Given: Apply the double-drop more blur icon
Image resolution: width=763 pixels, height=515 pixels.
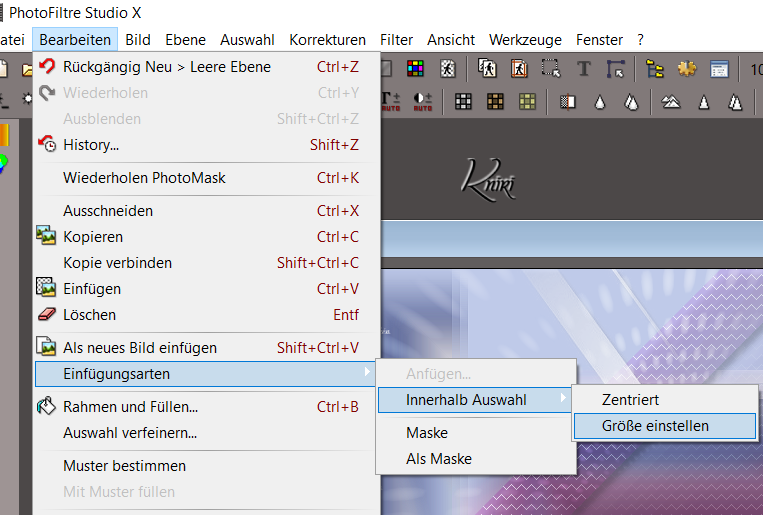Looking at the screenshot, I should point(632,102).
